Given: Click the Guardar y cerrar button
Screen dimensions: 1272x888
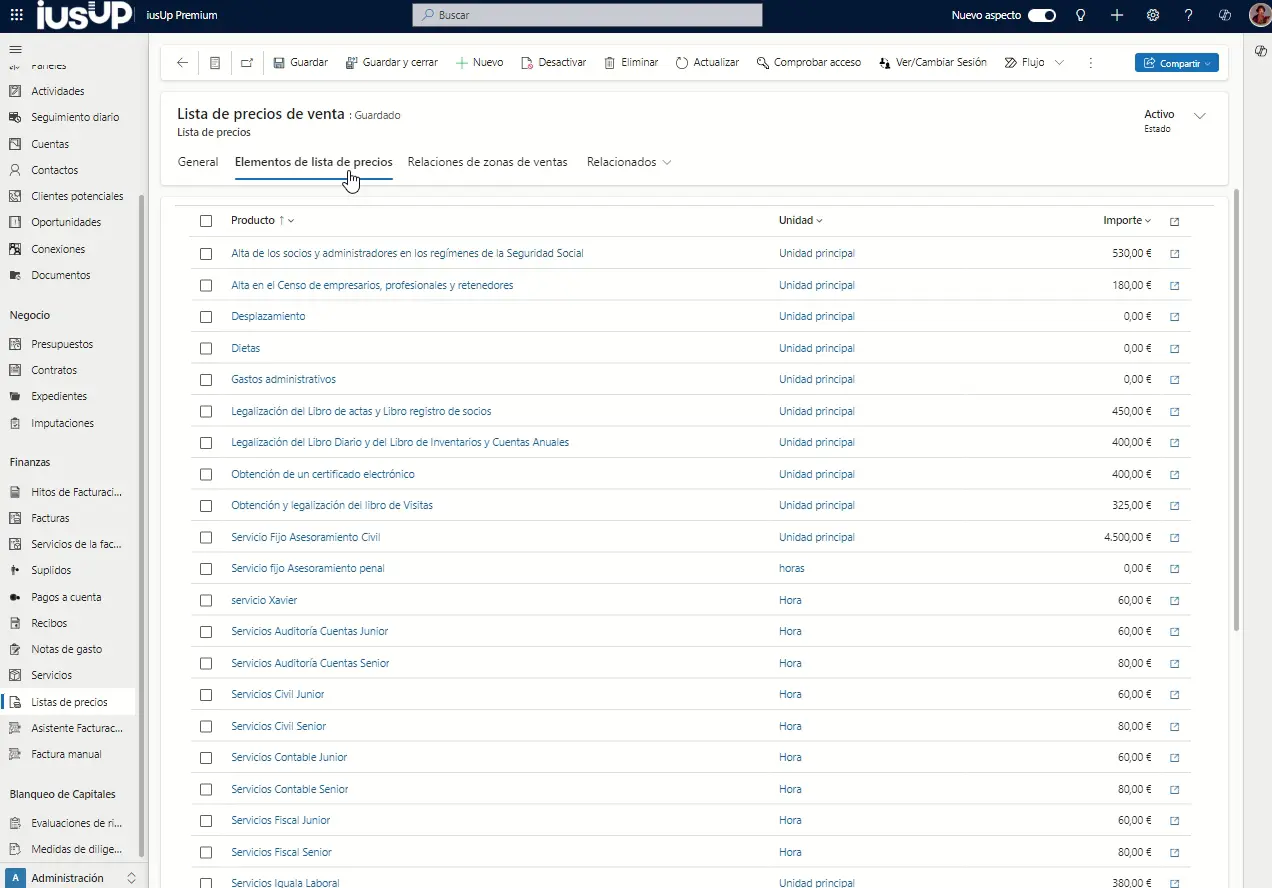Looking at the screenshot, I should coord(391,62).
